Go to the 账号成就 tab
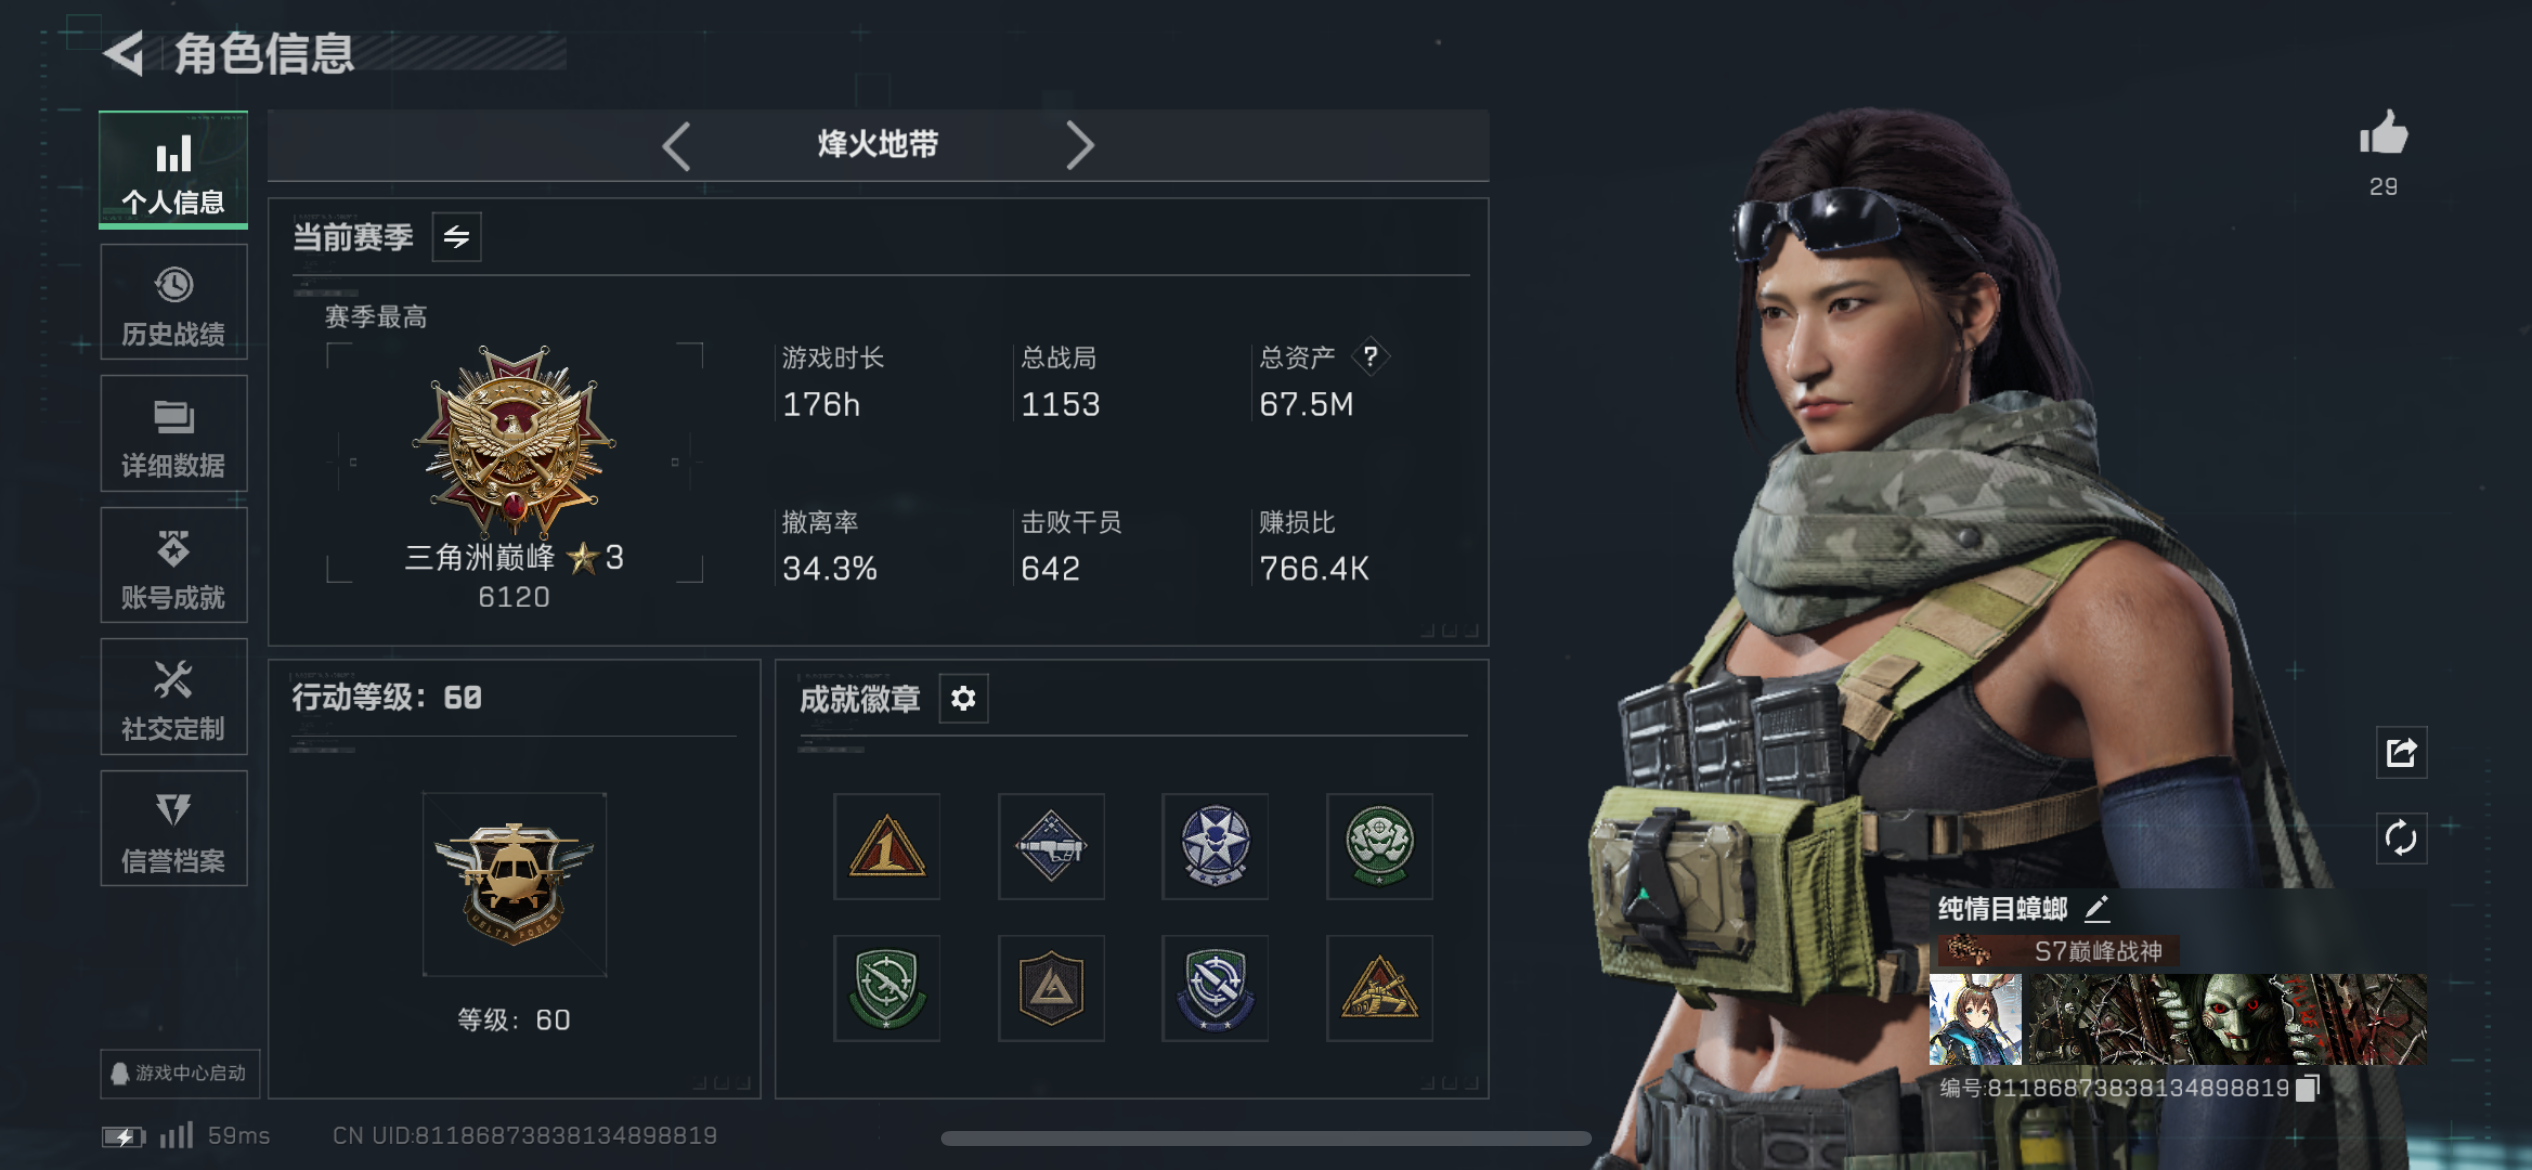 tap(174, 566)
